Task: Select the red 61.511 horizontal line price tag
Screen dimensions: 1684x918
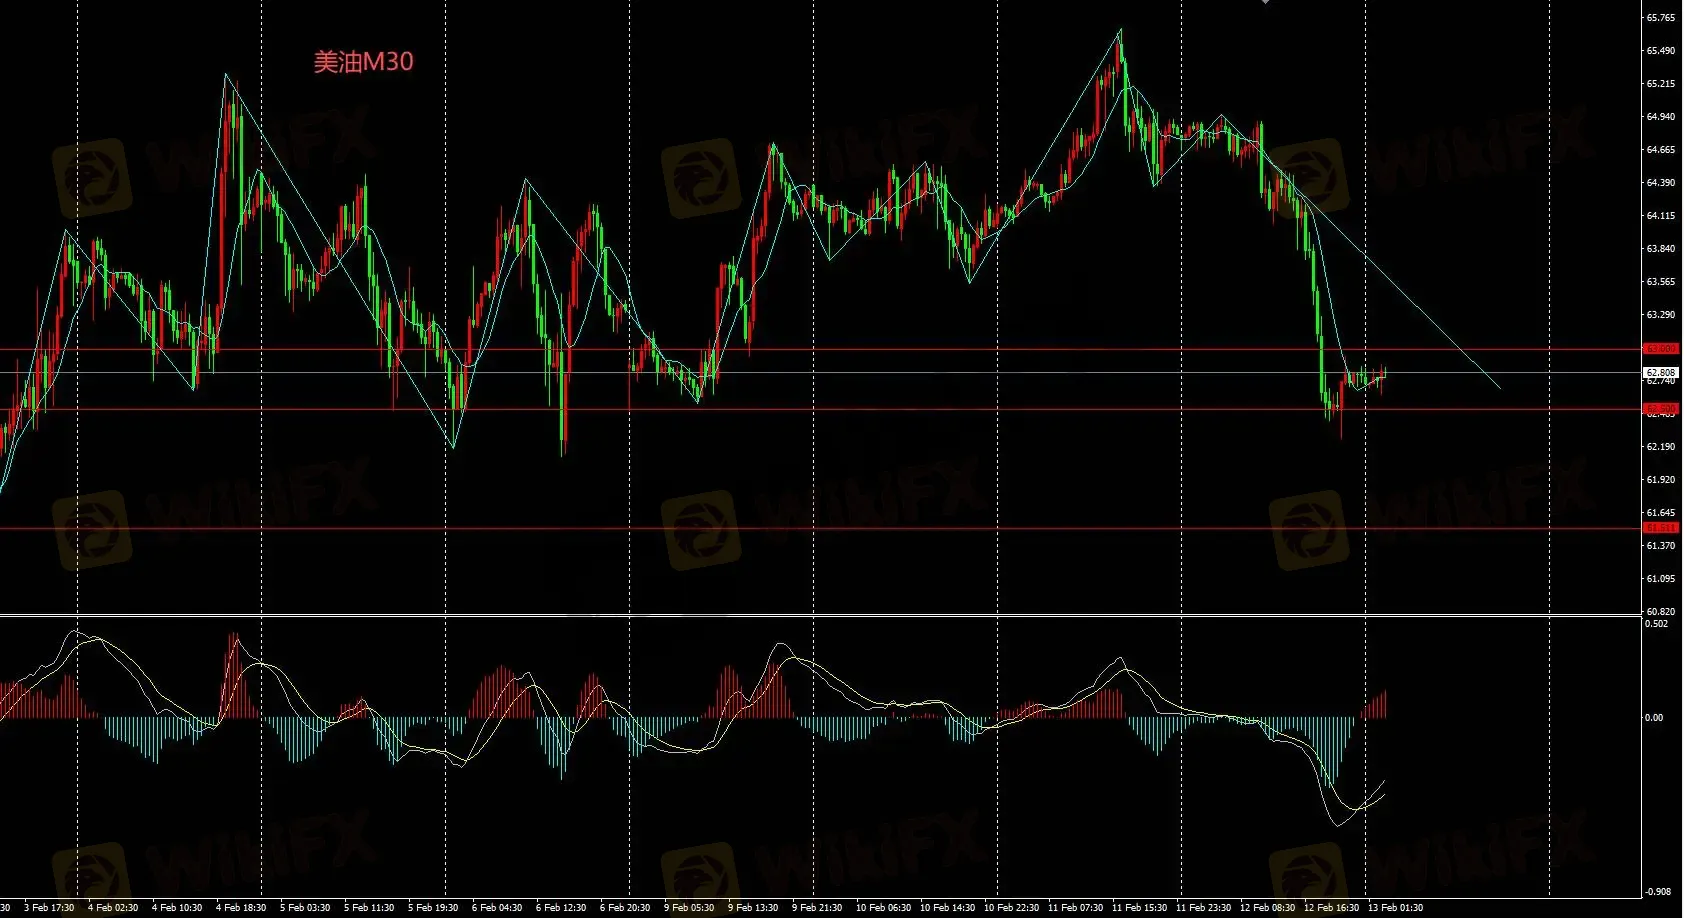Action: (1661, 528)
